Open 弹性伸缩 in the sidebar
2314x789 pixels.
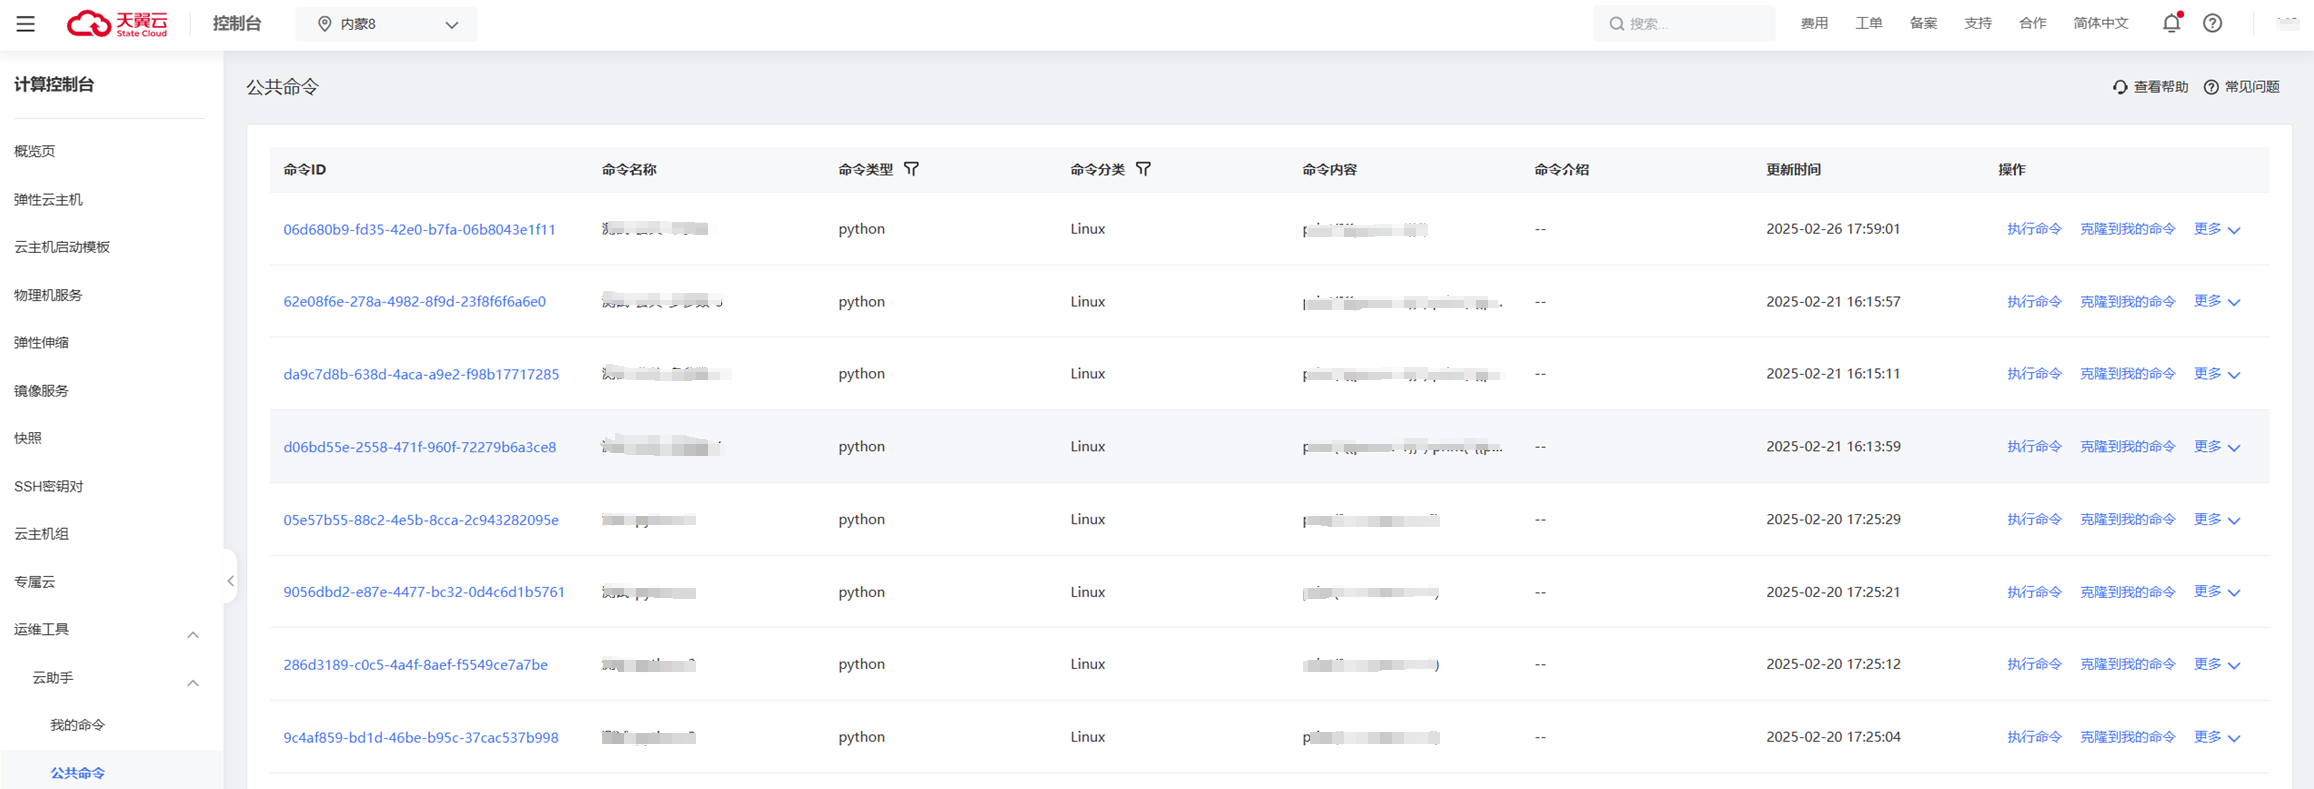[x=41, y=342]
